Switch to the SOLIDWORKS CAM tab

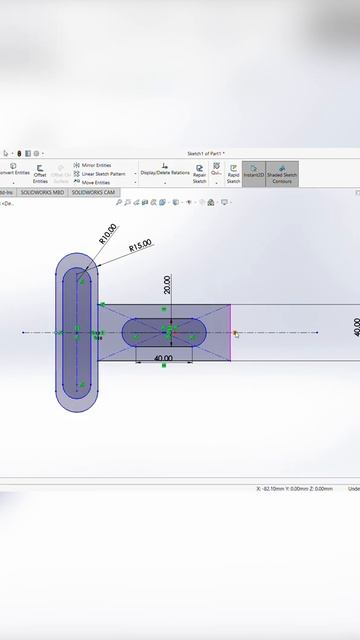(x=93, y=192)
